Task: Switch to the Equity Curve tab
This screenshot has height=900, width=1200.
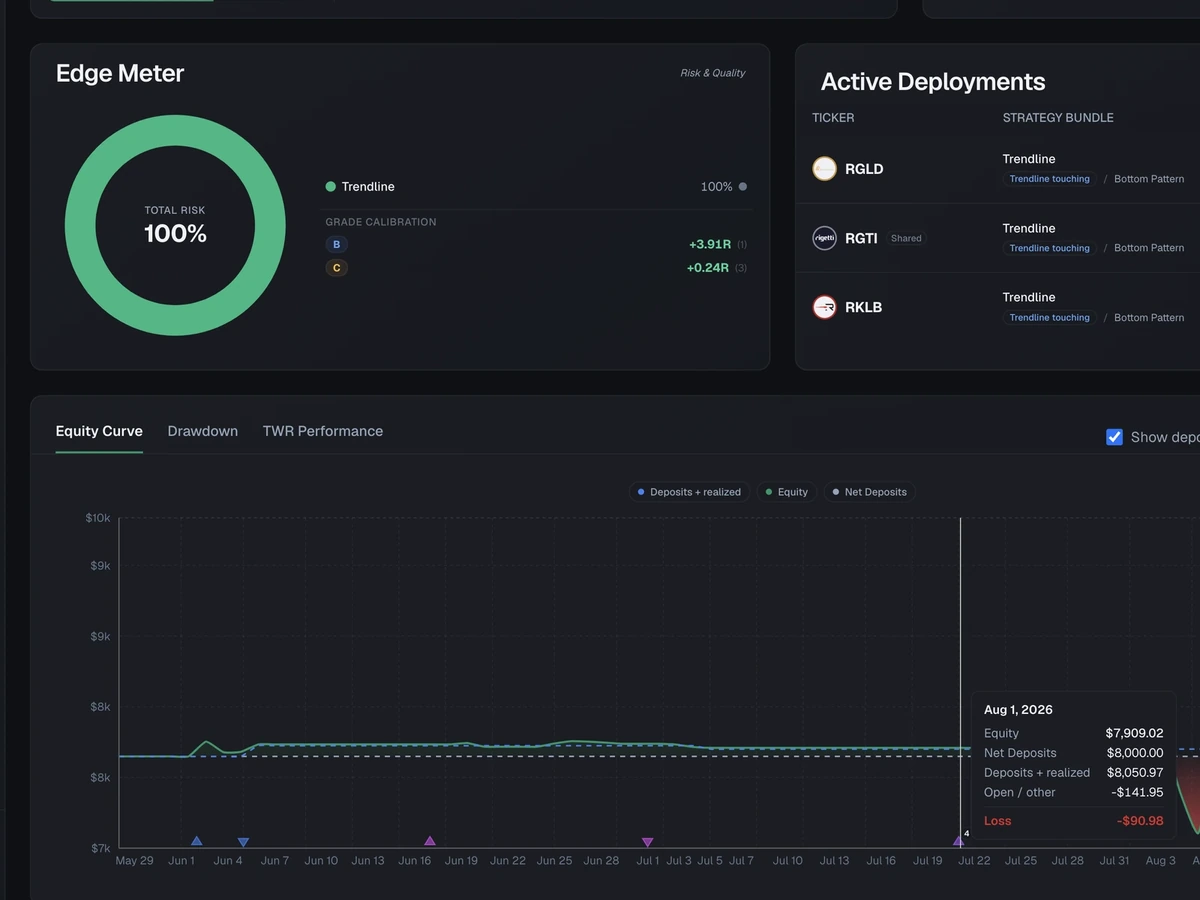Action: pyautogui.click(x=99, y=431)
